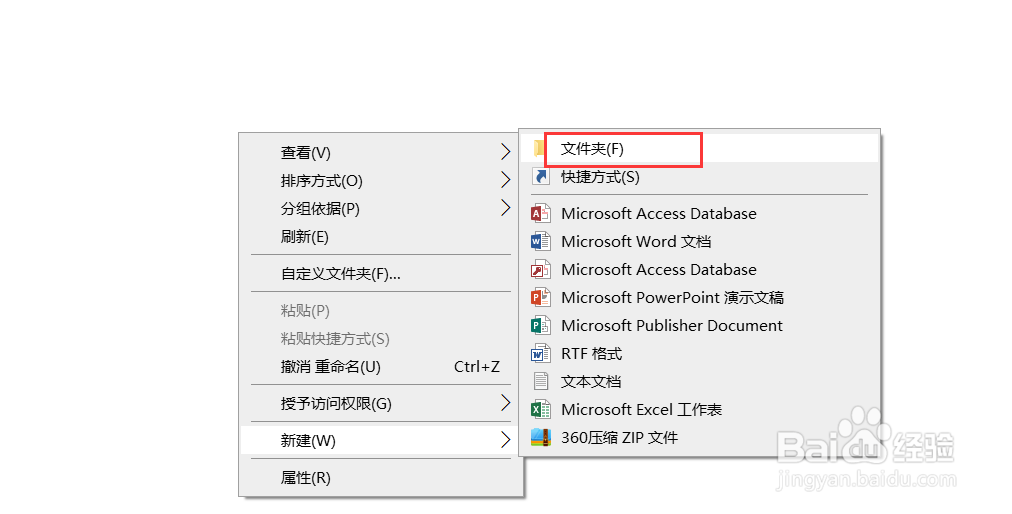The image size is (1012, 514).
Task: Click the orange PowerPoint 演示文稿 icon
Action: [540, 297]
